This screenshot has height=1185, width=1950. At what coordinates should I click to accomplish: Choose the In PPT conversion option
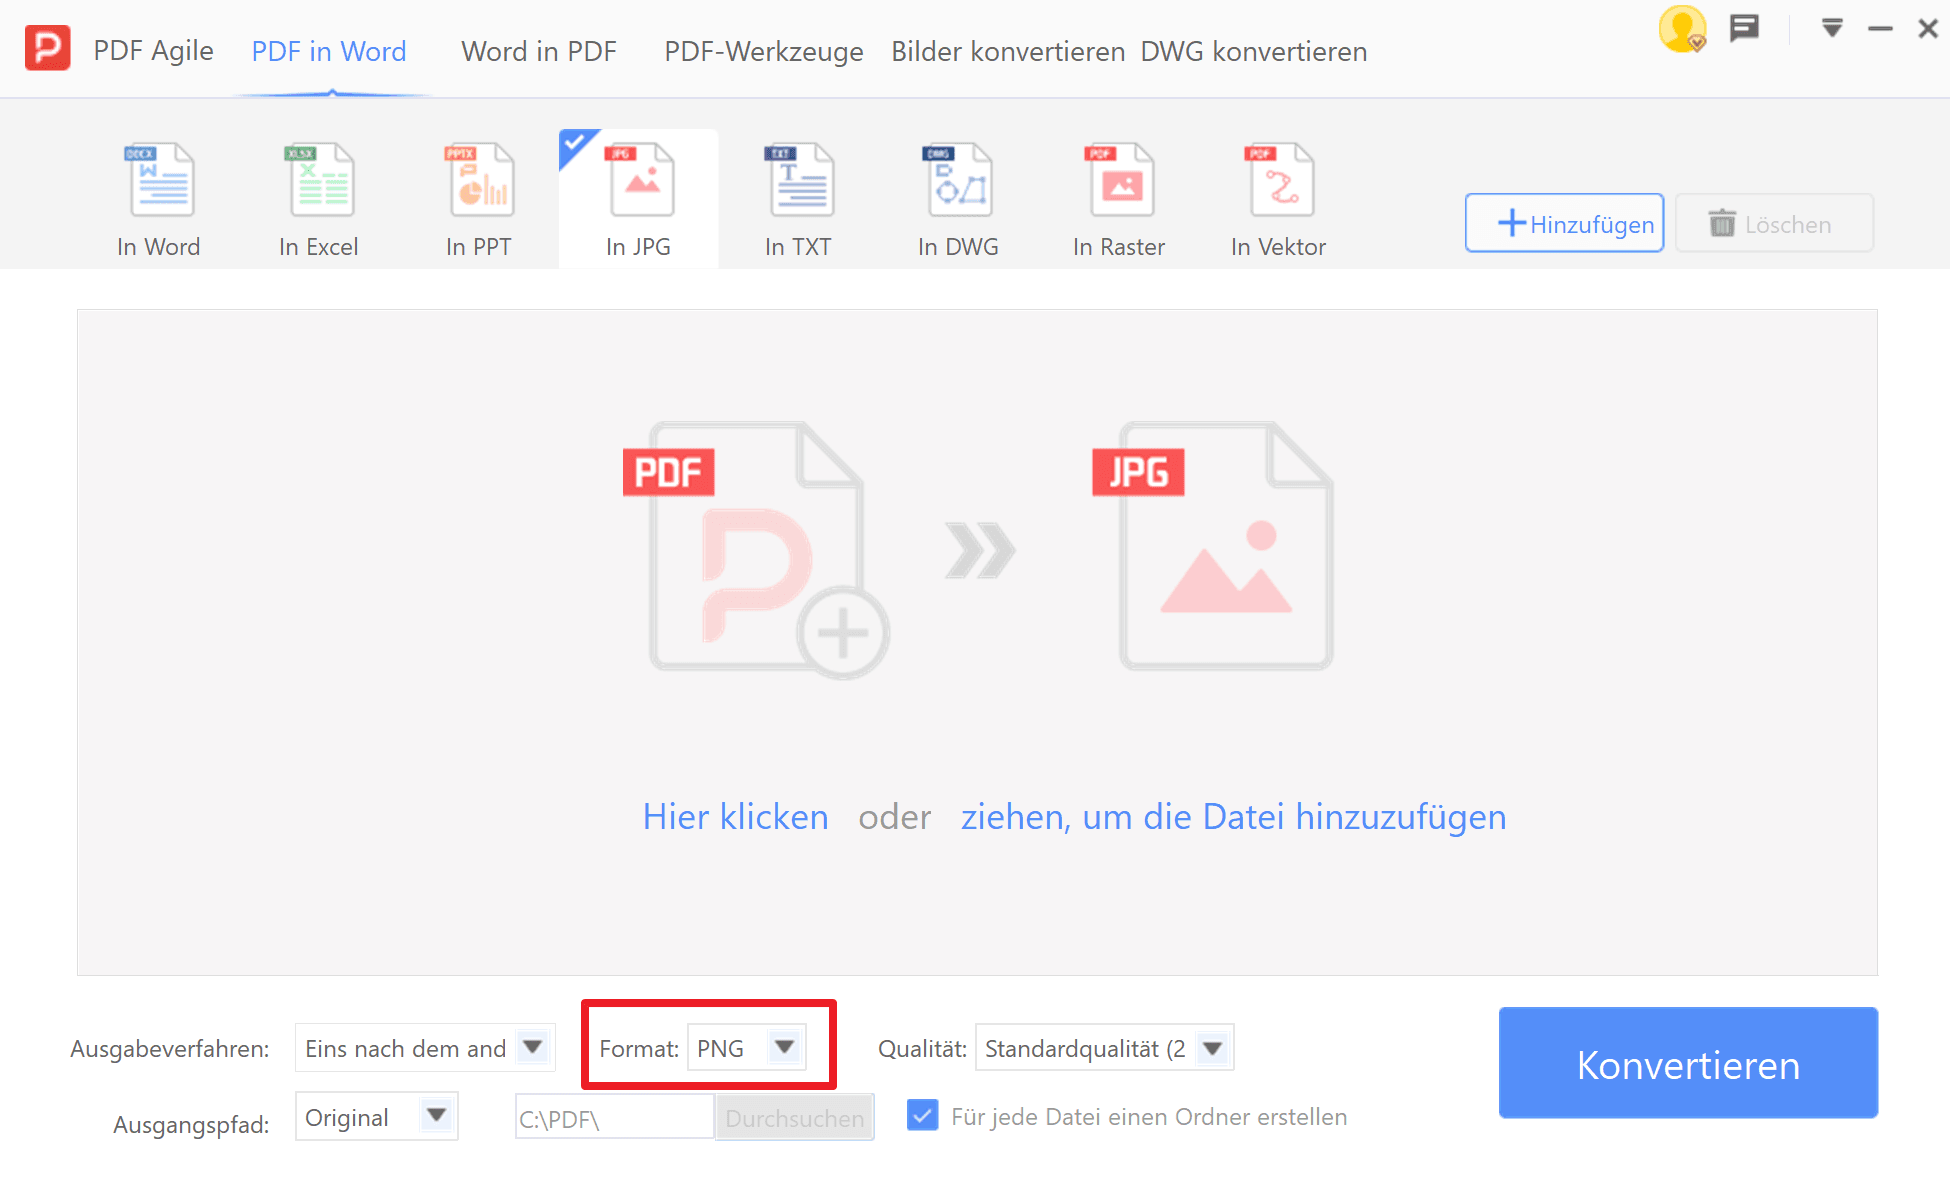click(478, 195)
